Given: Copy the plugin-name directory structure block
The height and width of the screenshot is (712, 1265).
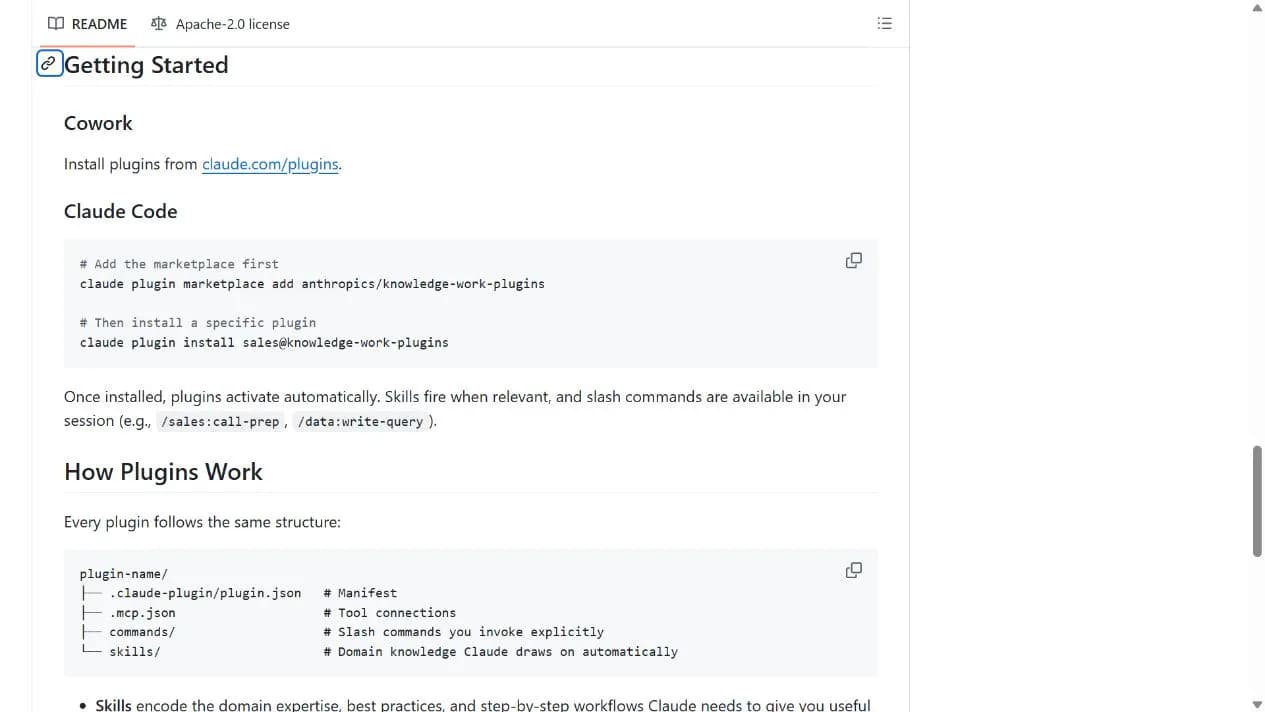Looking at the screenshot, I should pyautogui.click(x=854, y=570).
